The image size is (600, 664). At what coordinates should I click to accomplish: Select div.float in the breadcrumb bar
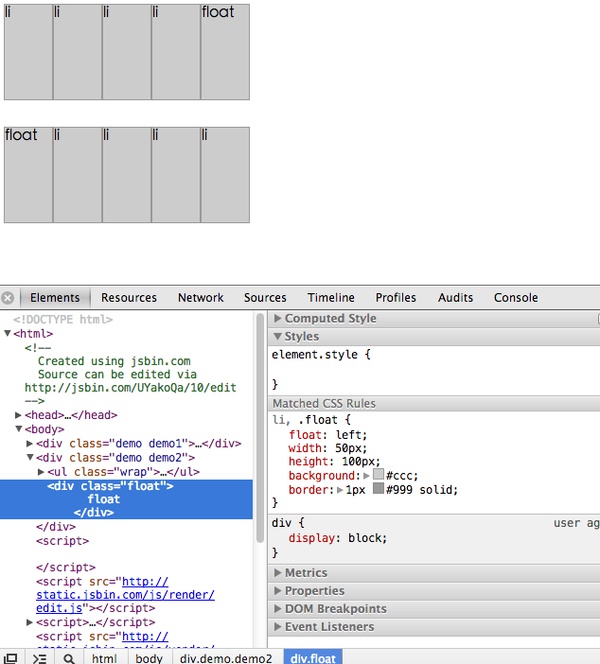tap(313, 658)
